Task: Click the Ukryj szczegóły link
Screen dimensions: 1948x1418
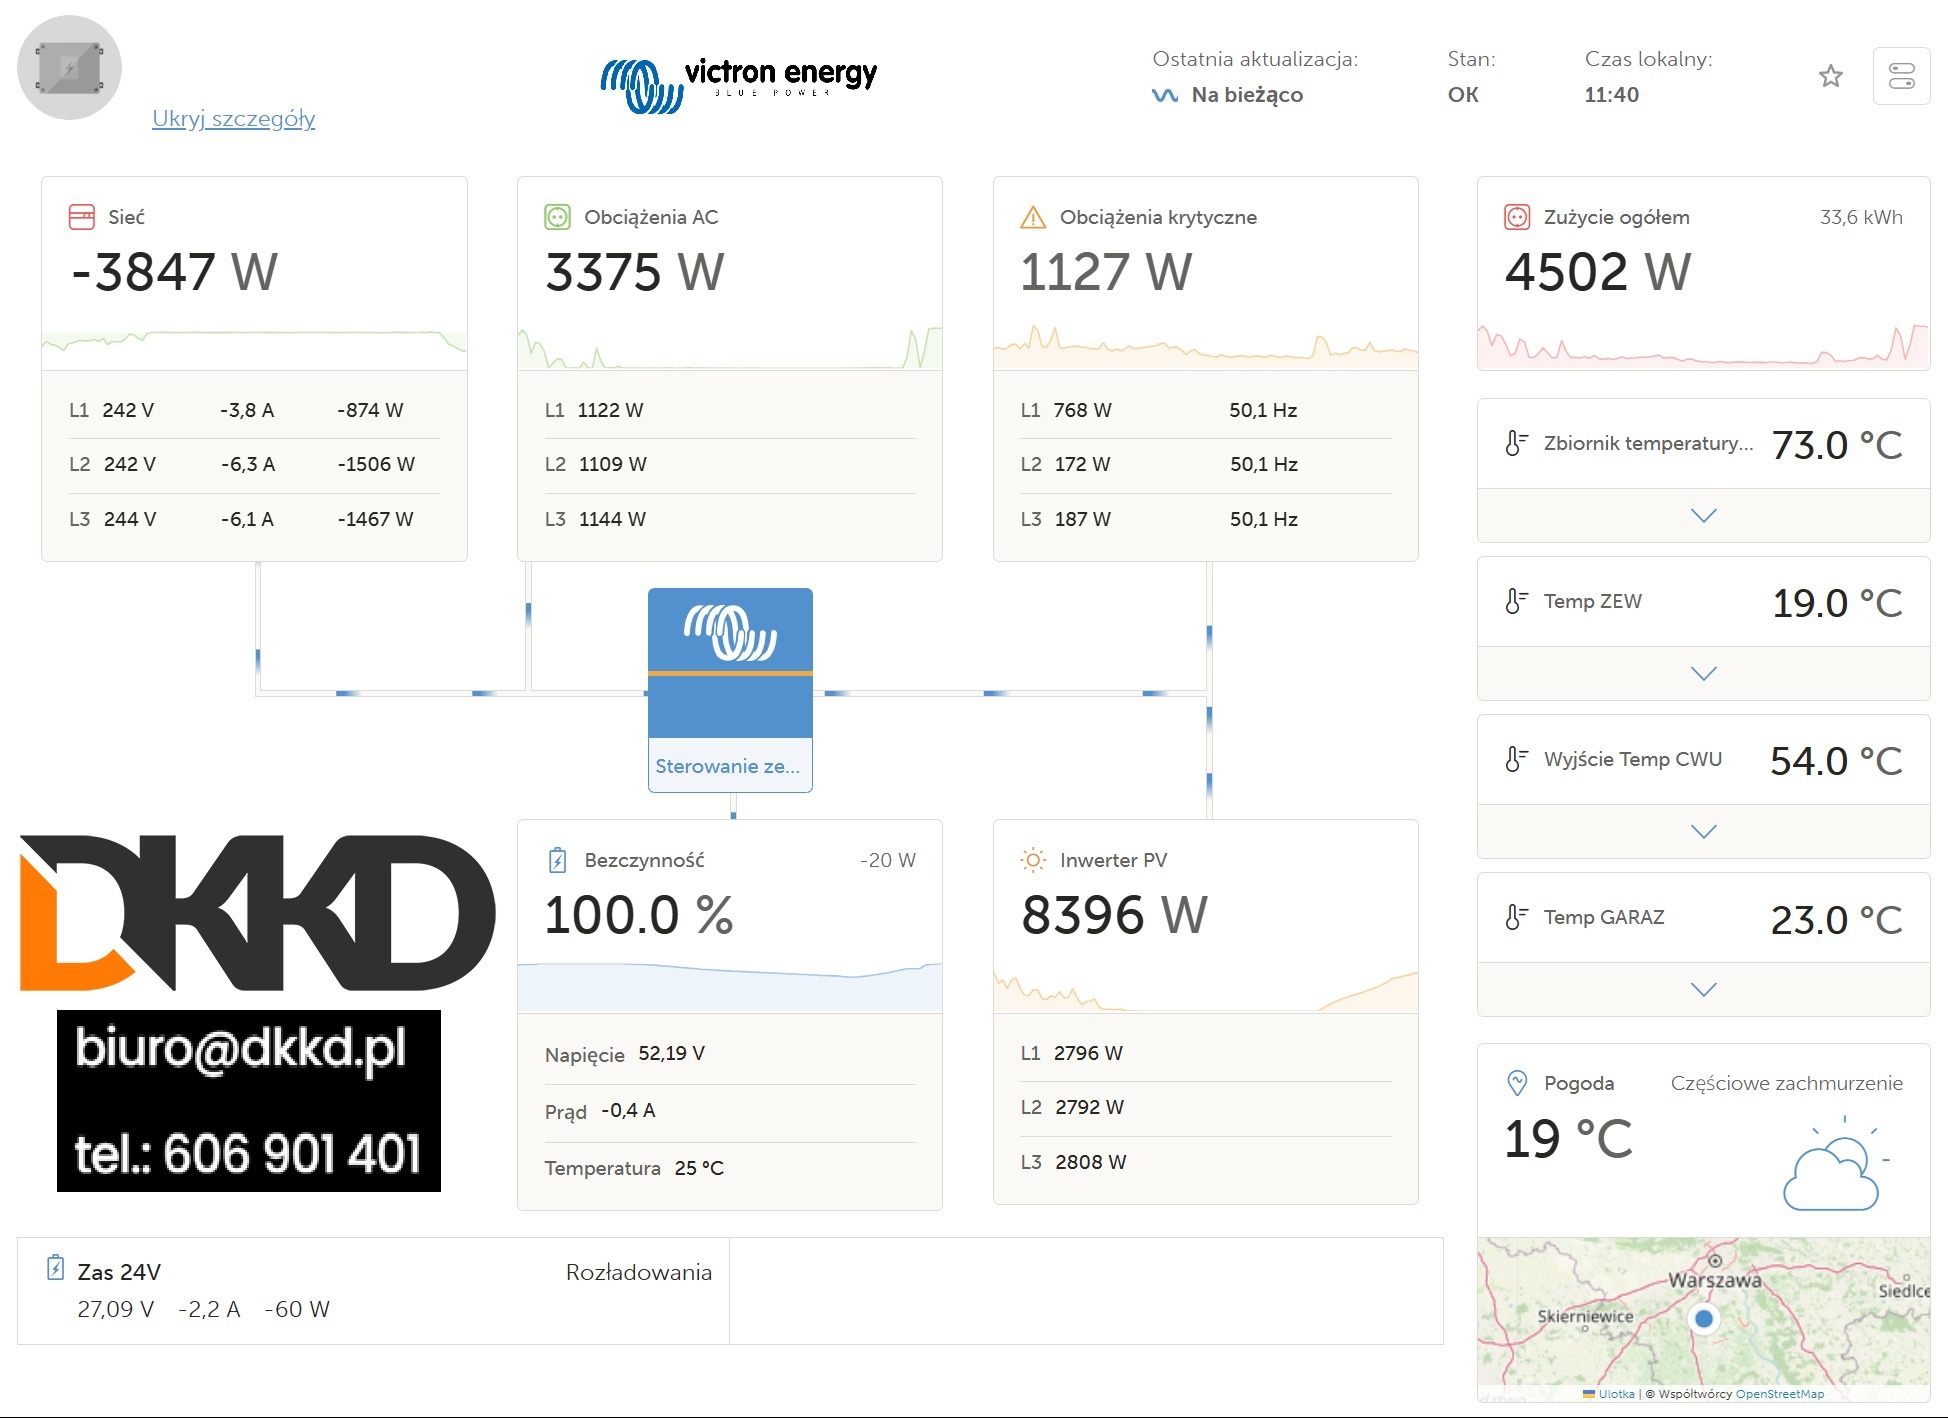Action: click(233, 118)
